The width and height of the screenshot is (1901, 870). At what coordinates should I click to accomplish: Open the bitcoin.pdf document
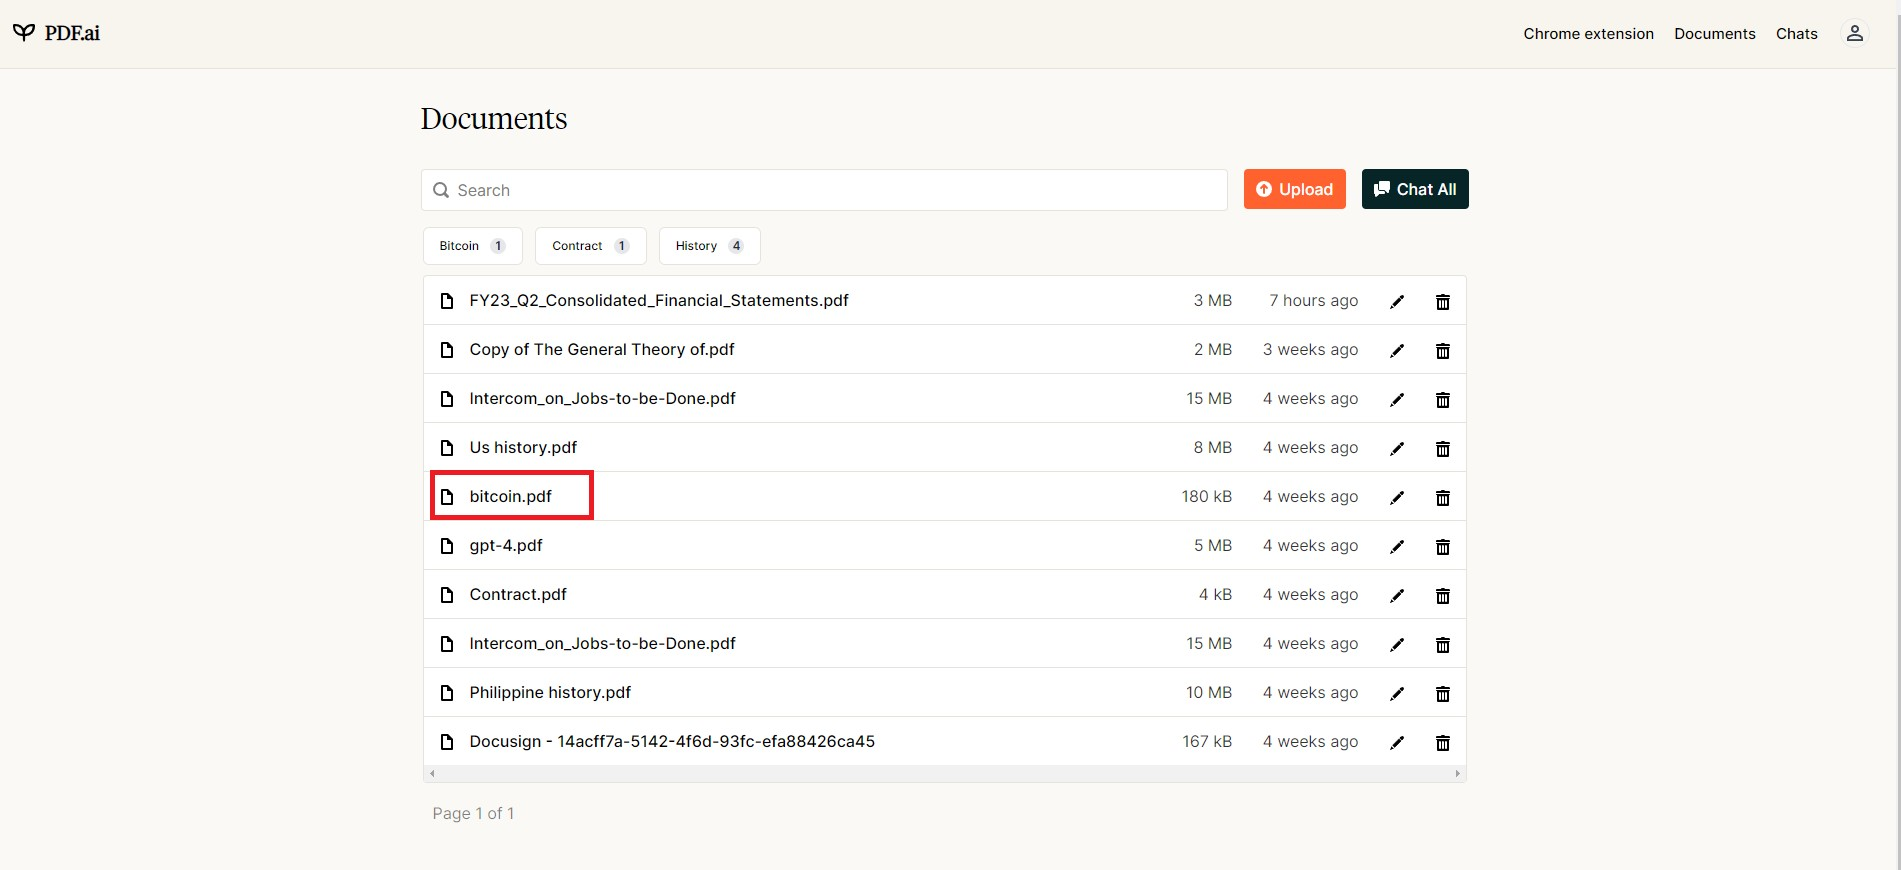pos(510,496)
